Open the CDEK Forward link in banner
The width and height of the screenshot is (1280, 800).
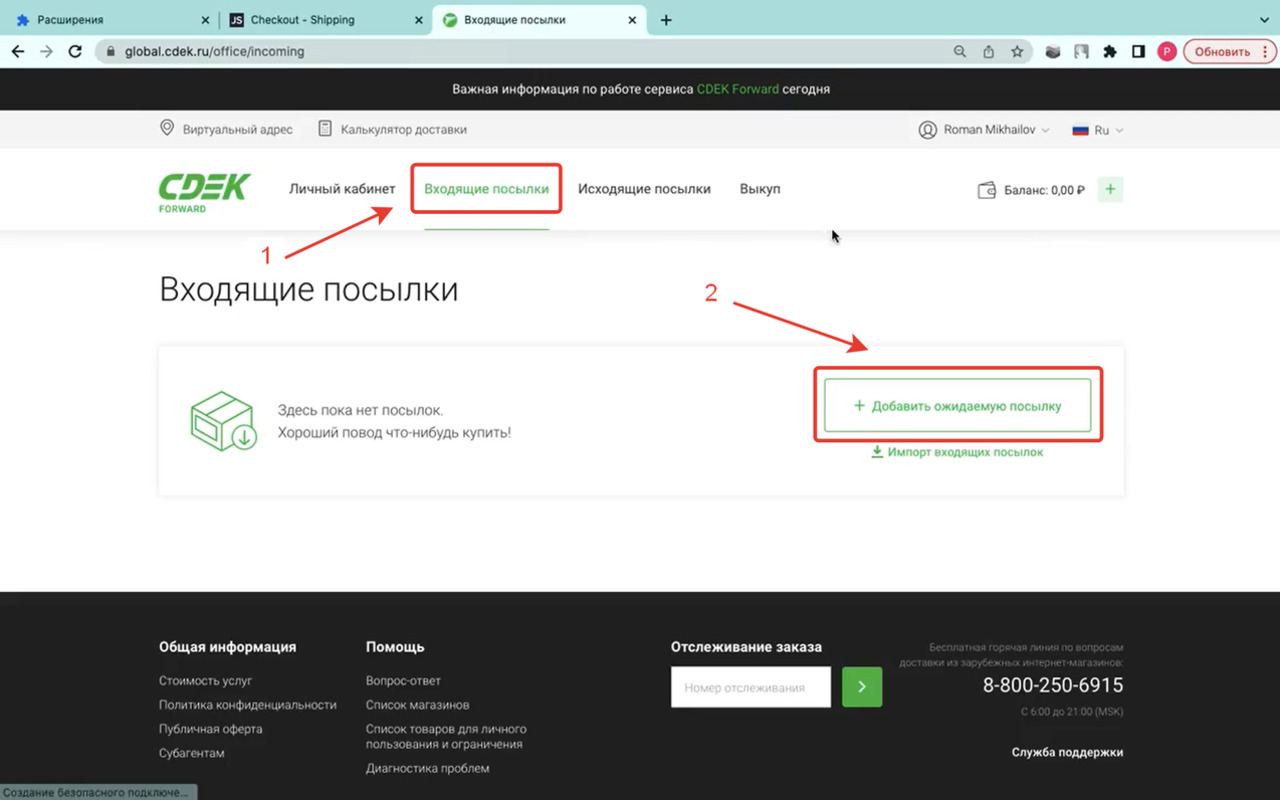tap(737, 89)
